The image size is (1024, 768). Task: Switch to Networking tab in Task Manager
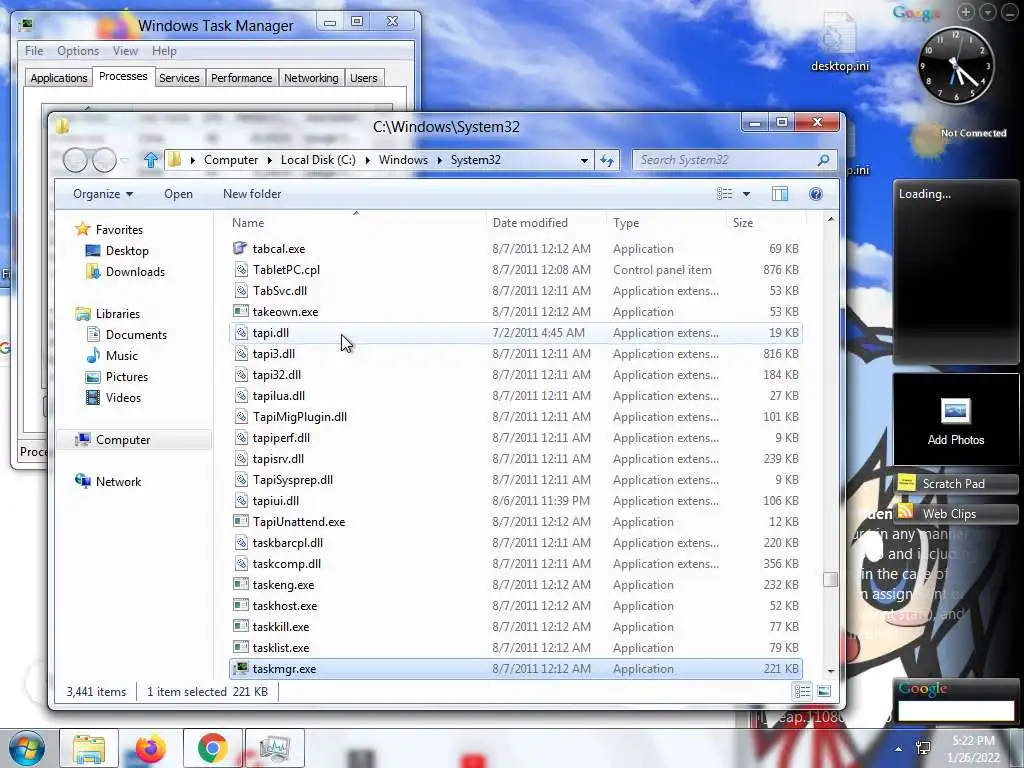click(311, 78)
